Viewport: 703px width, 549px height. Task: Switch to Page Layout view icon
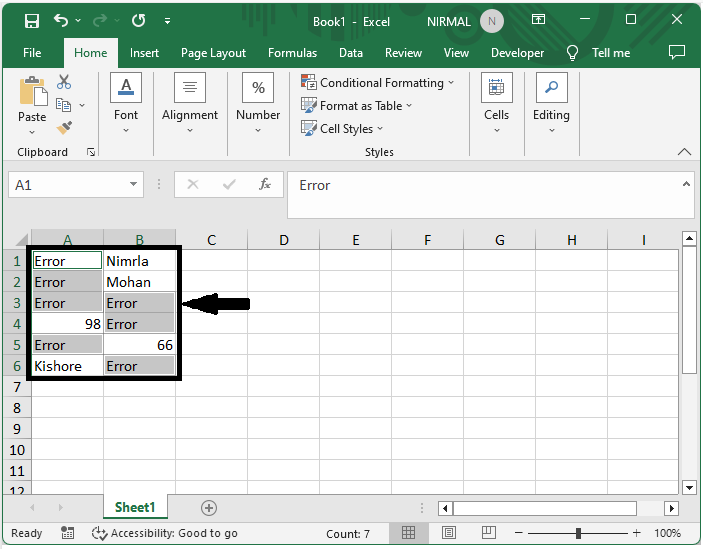pos(449,532)
